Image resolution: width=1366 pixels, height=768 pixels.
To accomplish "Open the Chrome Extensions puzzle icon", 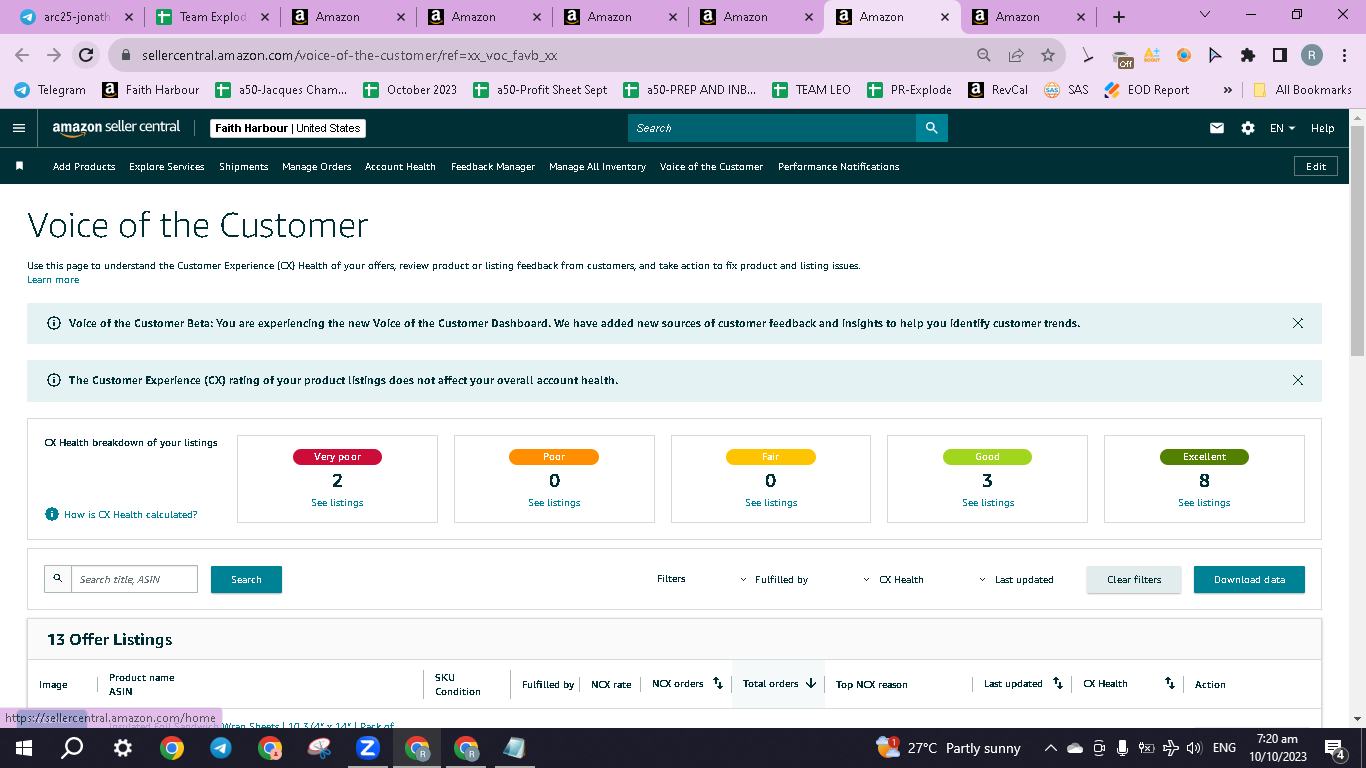I will tap(1248, 56).
